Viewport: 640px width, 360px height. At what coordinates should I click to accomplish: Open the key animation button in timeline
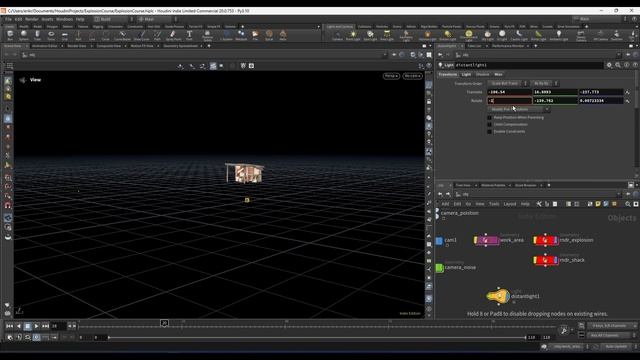(x=564, y=331)
